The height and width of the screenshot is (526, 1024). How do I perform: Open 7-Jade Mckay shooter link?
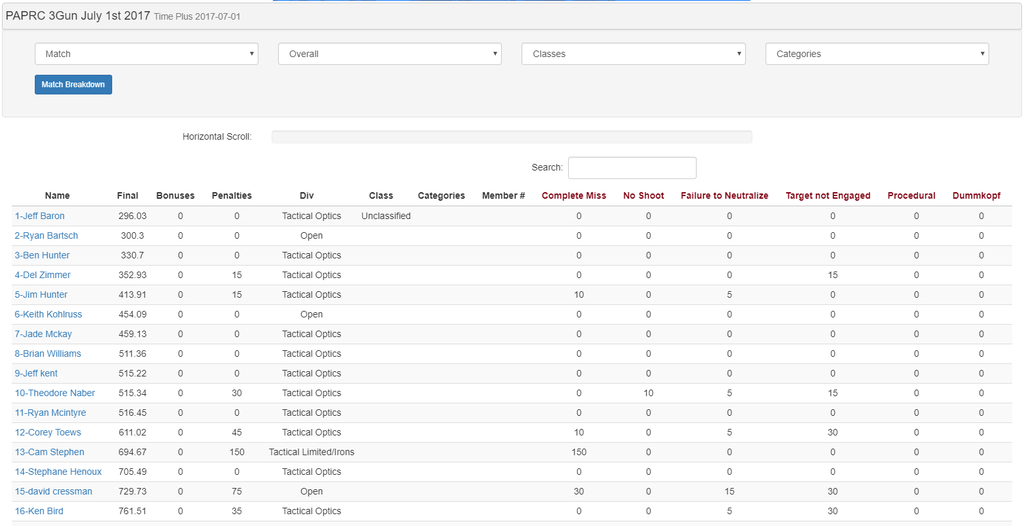44,333
